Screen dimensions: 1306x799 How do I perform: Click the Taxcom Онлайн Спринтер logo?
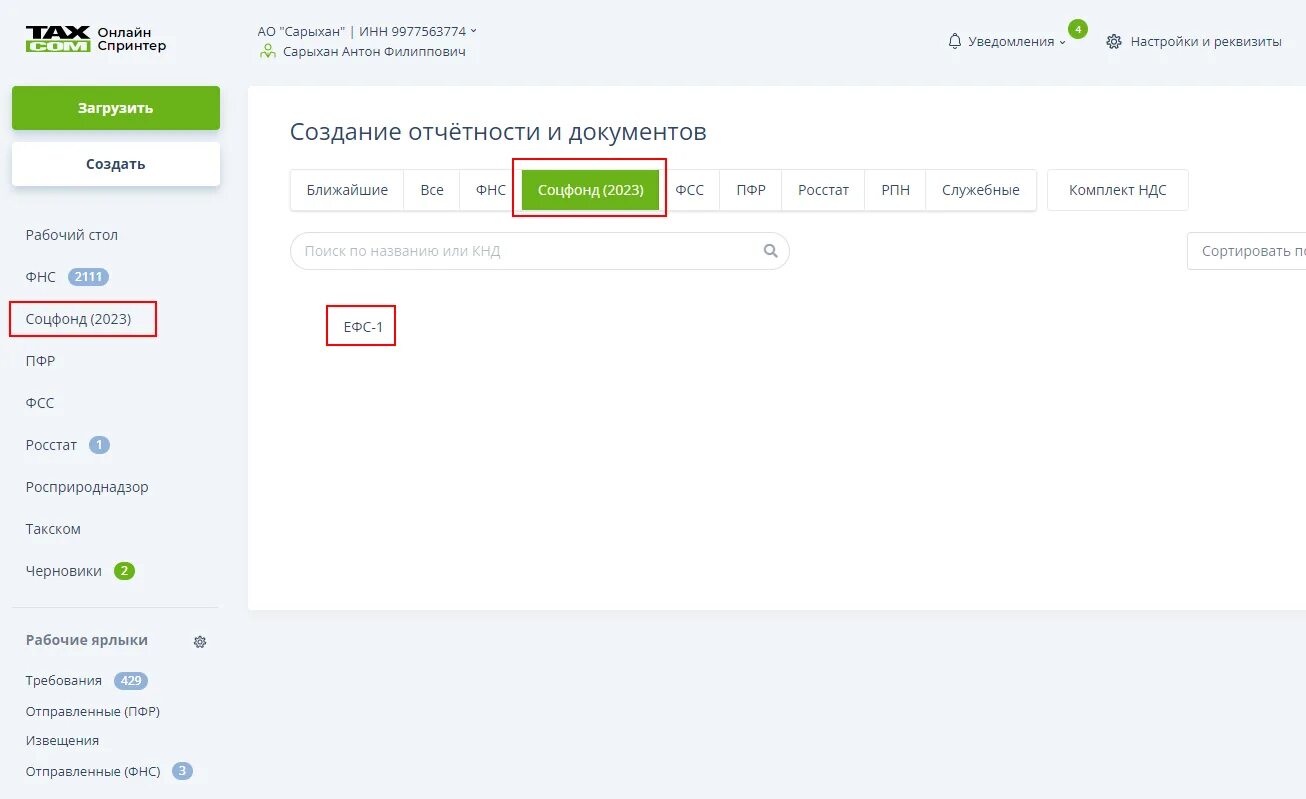coord(96,39)
